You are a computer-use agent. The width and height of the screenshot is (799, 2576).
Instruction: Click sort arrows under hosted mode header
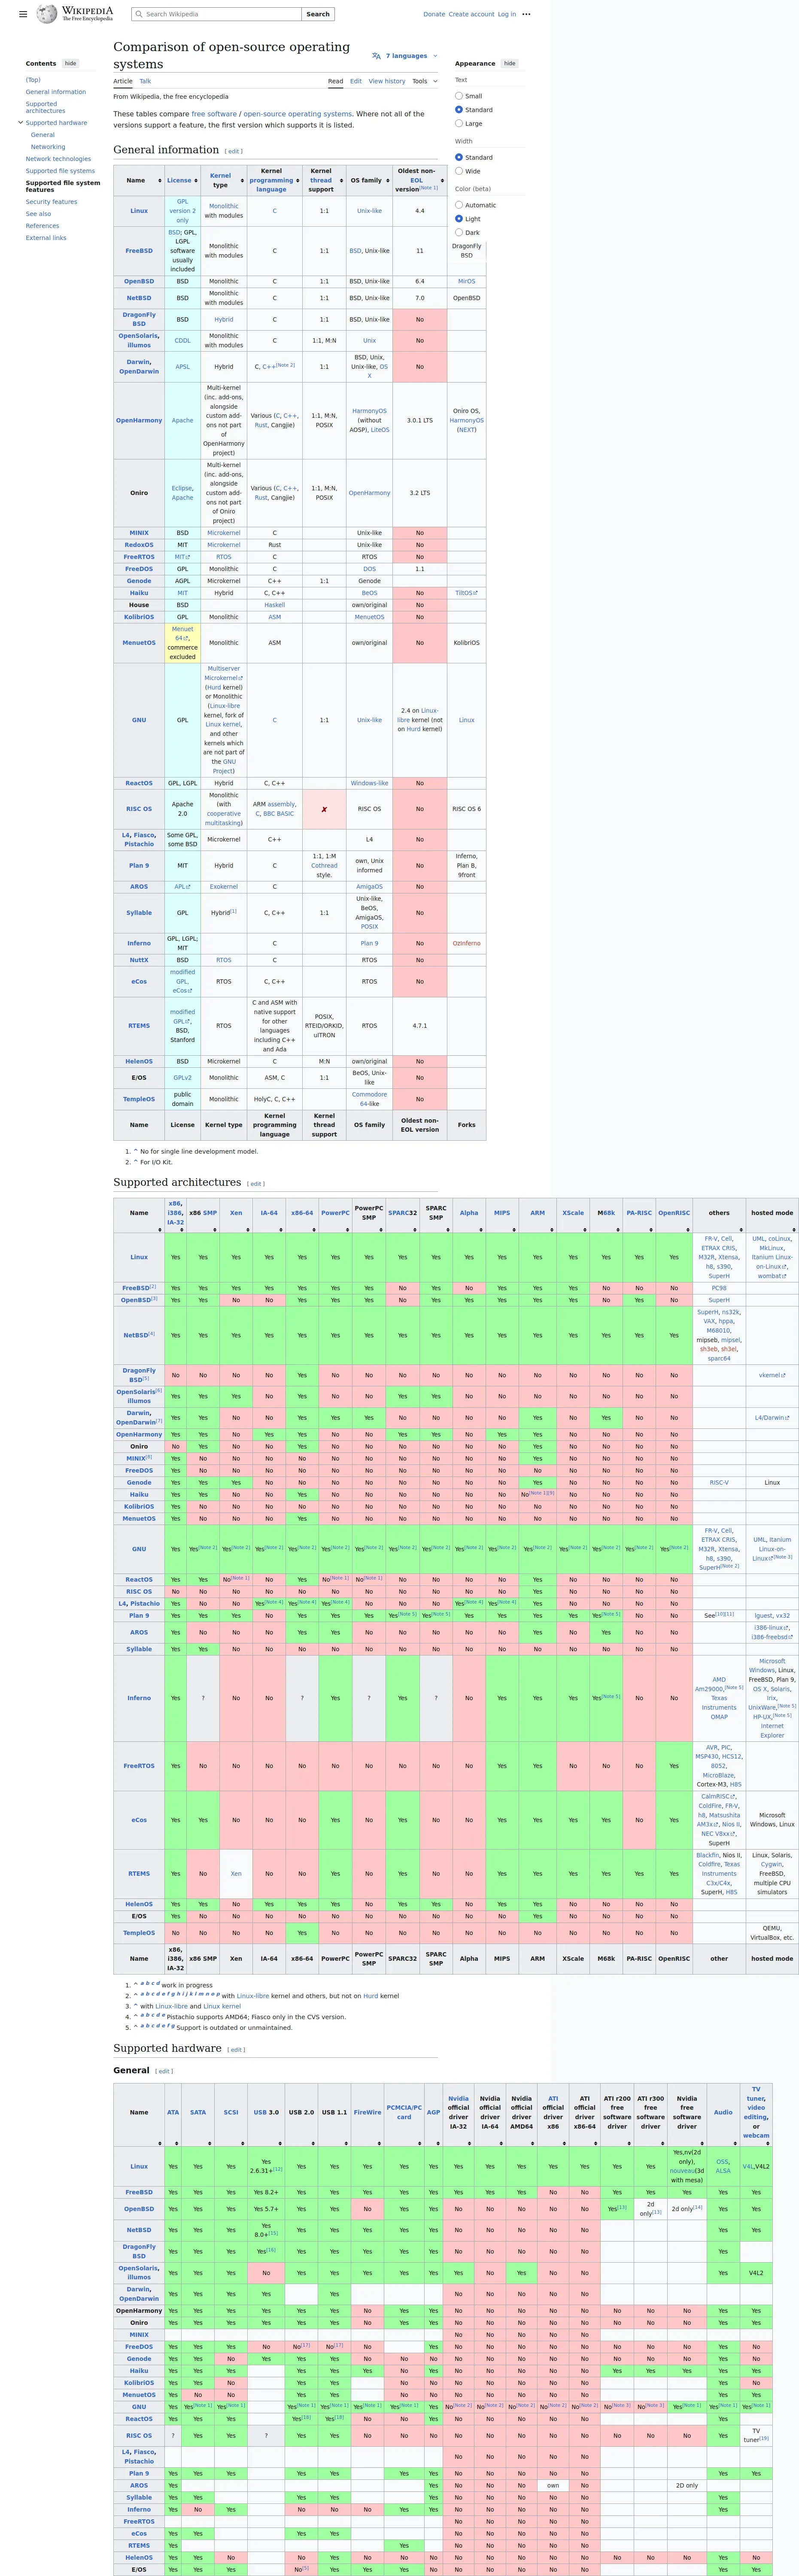click(794, 1229)
